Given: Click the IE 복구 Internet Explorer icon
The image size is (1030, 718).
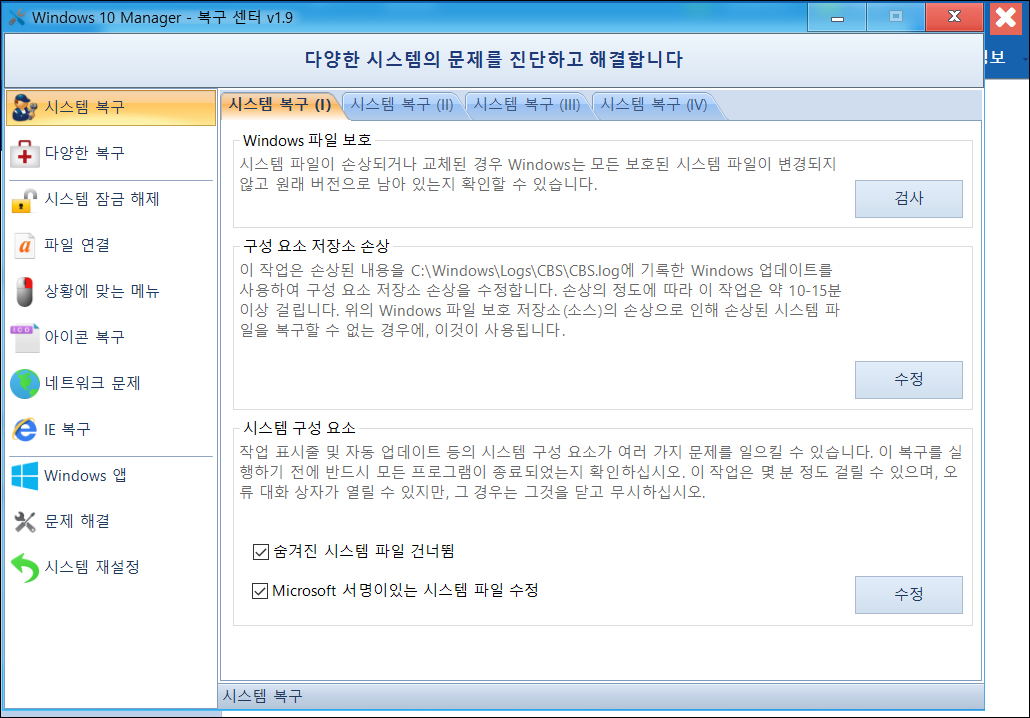Looking at the screenshot, I should click(x=25, y=430).
